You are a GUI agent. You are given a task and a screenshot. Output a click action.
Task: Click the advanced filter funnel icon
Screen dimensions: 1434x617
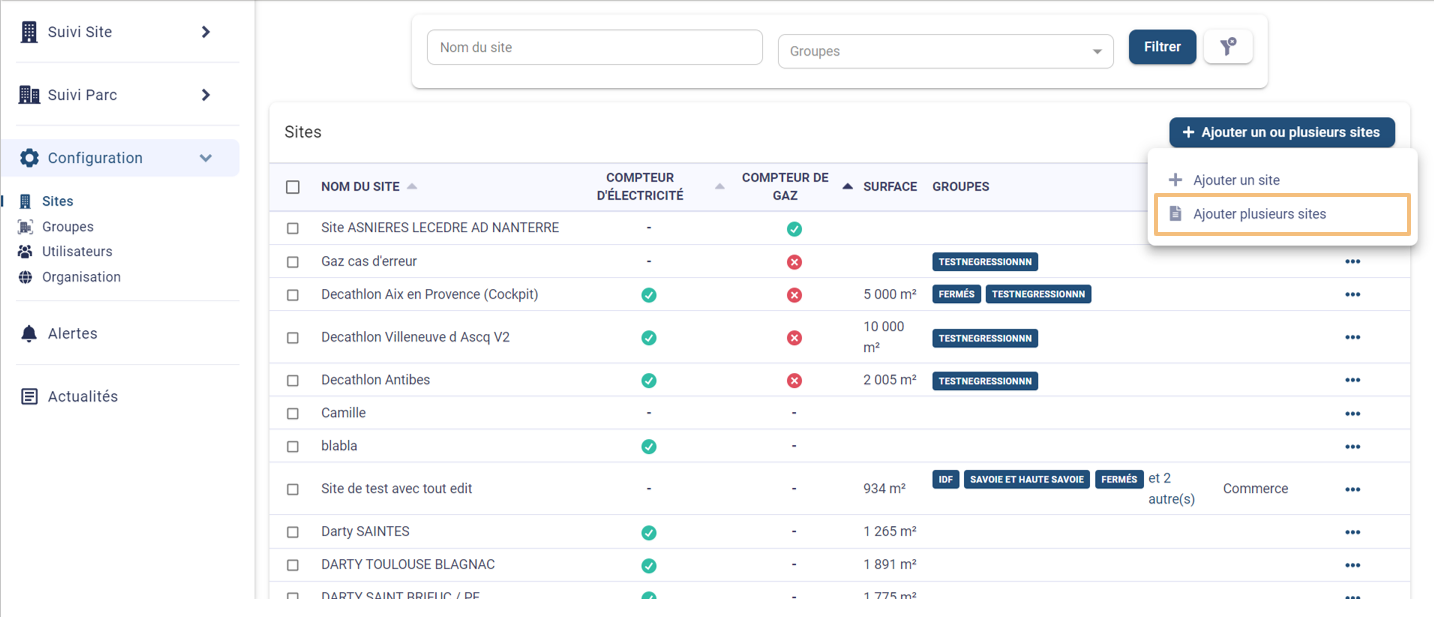[x=1228, y=46]
